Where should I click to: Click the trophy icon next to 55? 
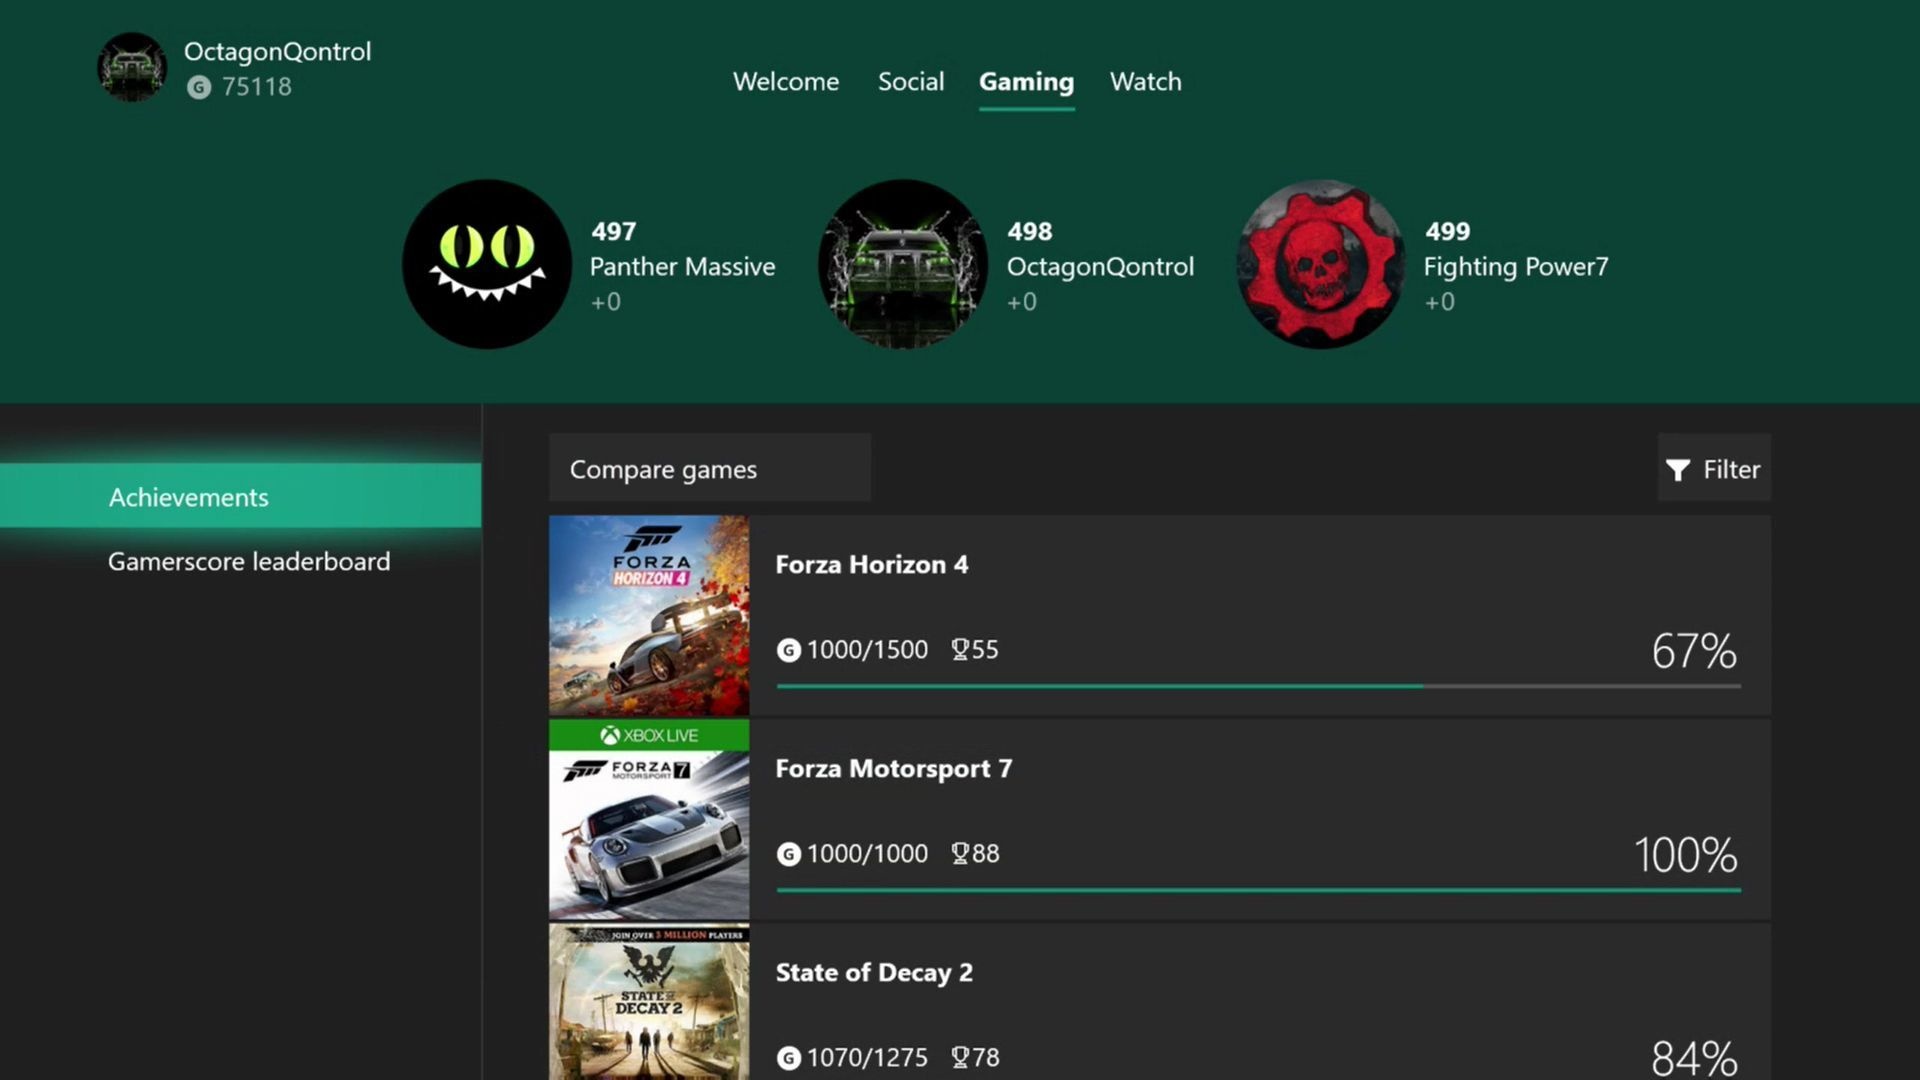click(x=960, y=650)
